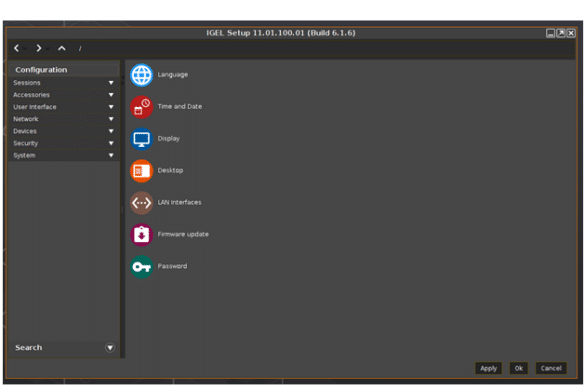Click the Cancel button

point(551,368)
